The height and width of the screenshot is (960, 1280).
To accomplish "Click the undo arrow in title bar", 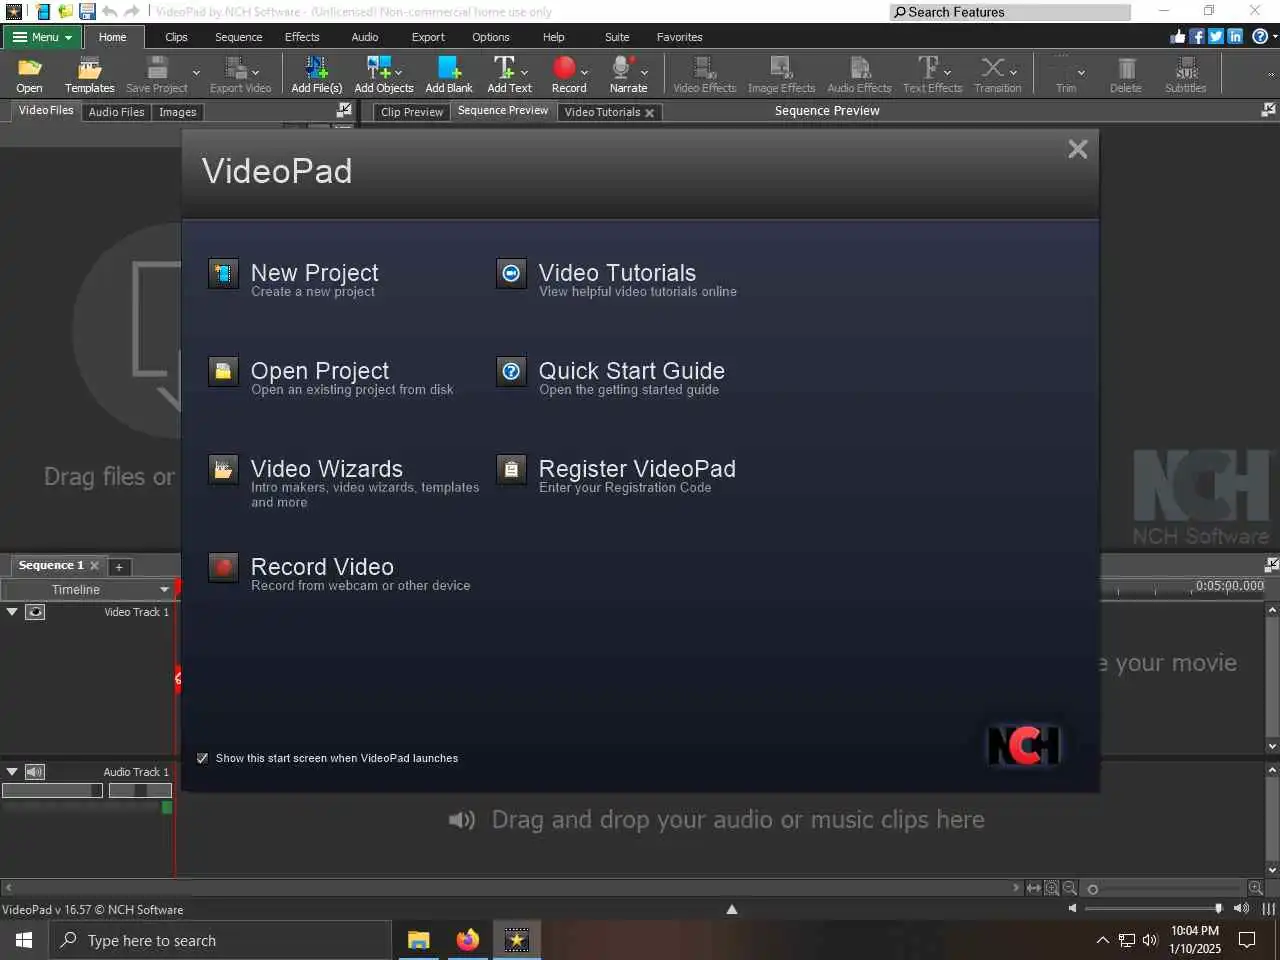I will pos(109,11).
